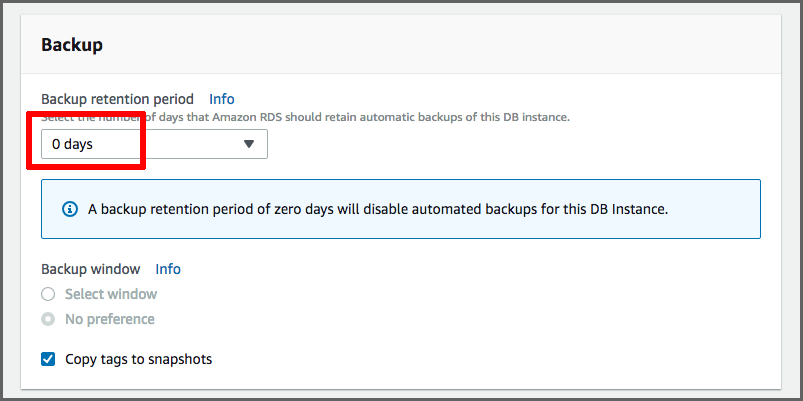This screenshot has height=401, width=803.
Task: Click the "Select window" option label
Action: click(111, 294)
